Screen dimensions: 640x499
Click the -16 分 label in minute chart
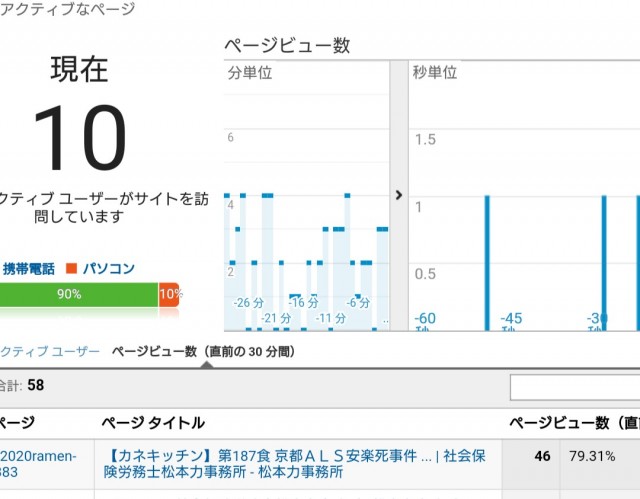tap(303, 302)
